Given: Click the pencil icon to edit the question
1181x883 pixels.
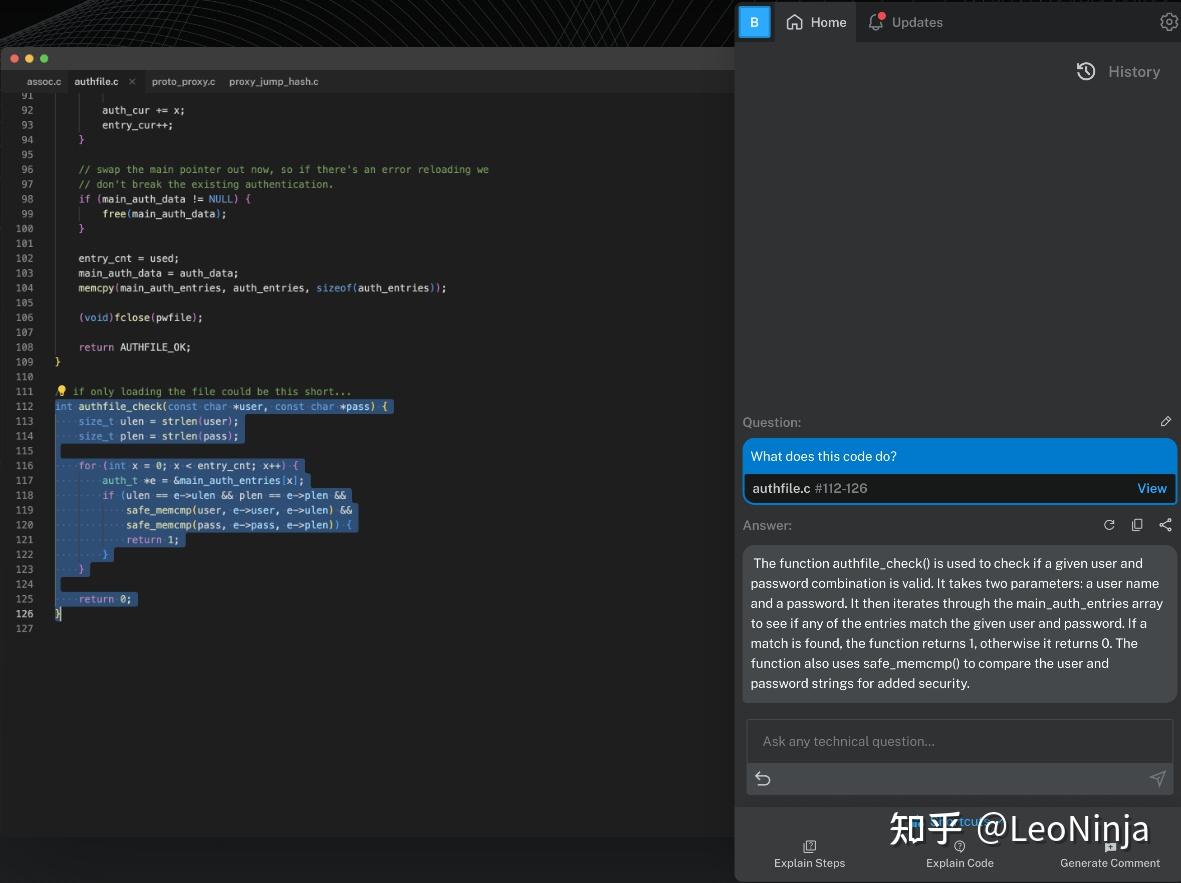Looking at the screenshot, I should coord(1165,421).
